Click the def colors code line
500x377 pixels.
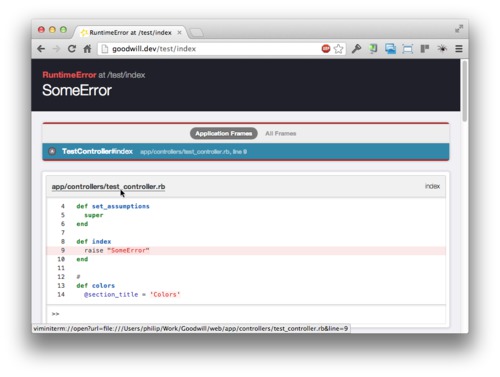point(96,286)
